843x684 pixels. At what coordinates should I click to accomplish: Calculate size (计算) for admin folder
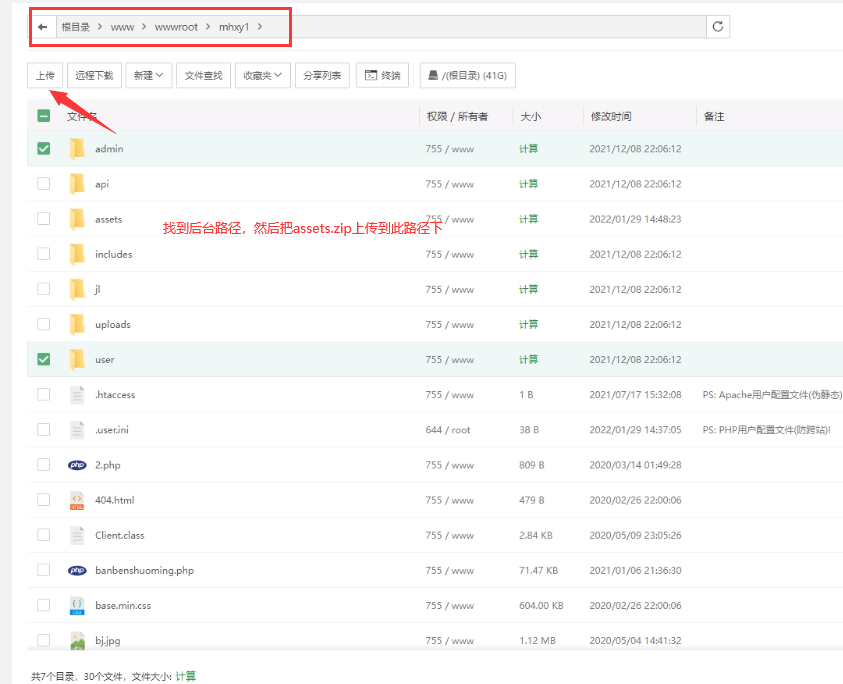click(x=528, y=148)
